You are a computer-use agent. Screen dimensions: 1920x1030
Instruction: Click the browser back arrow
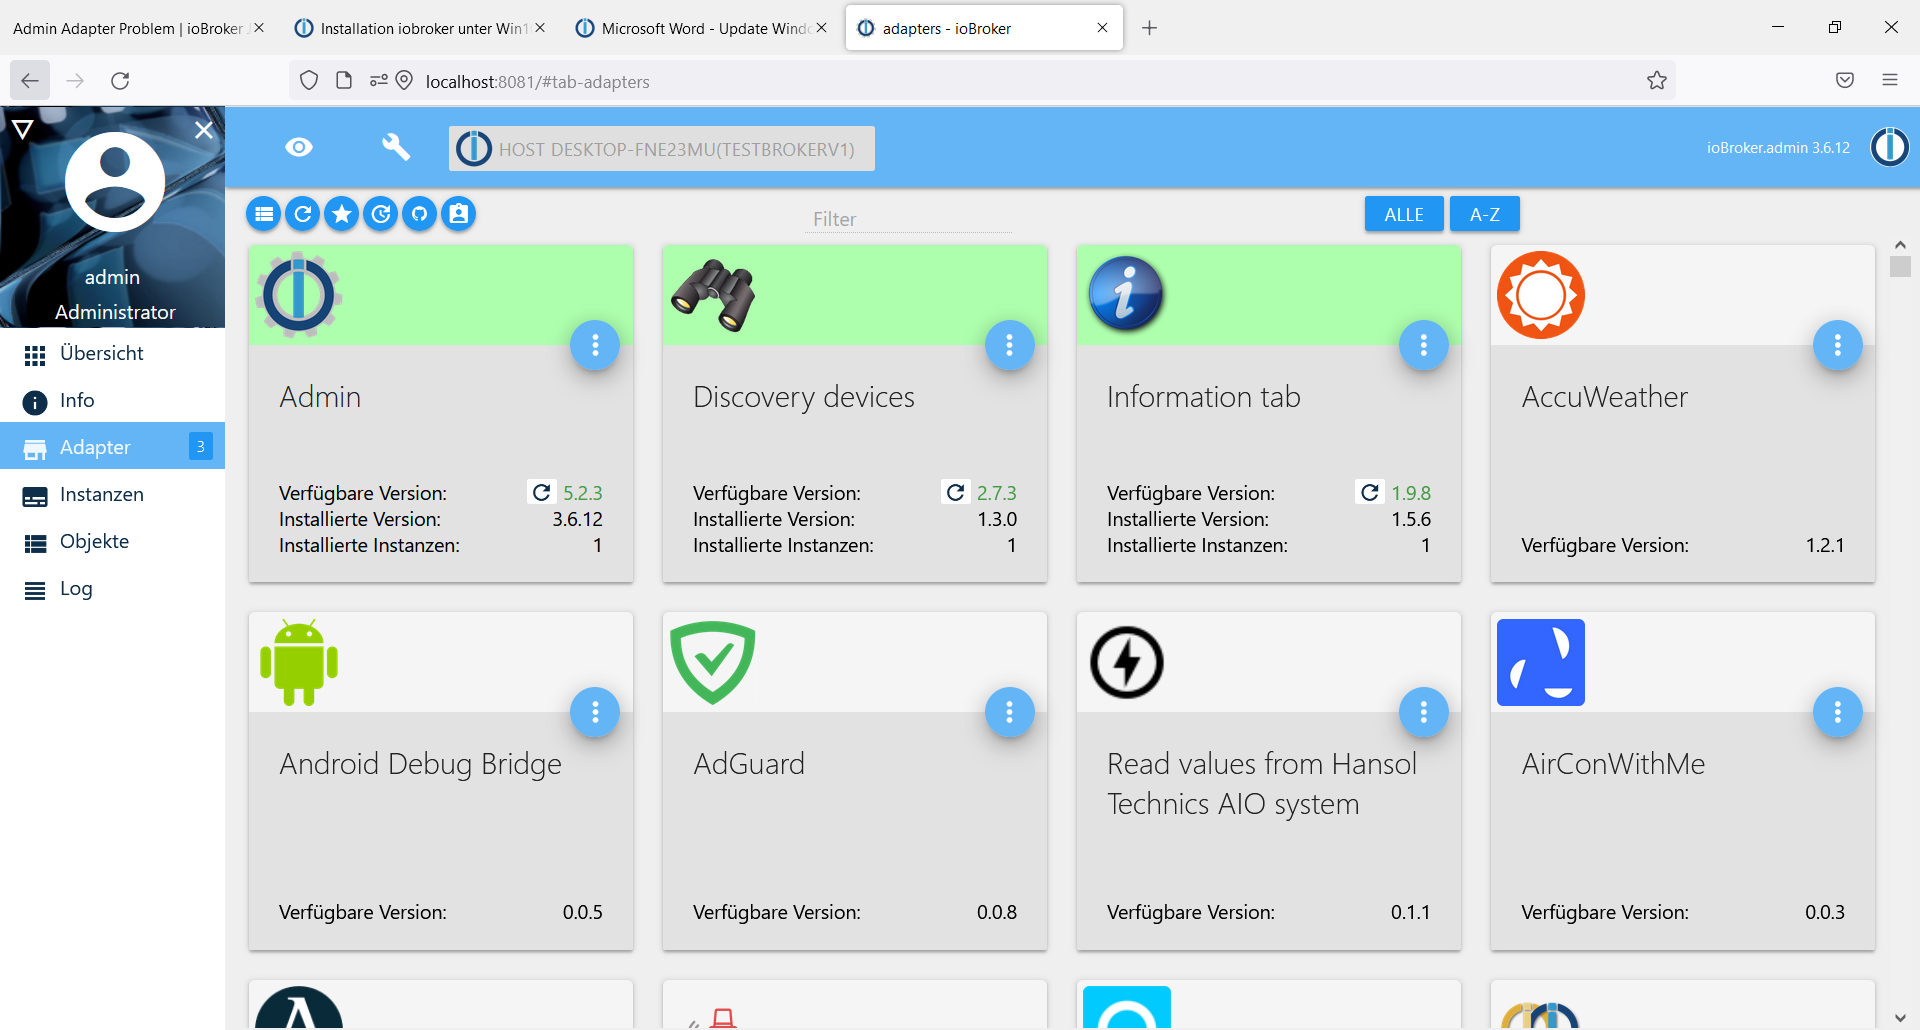click(x=30, y=81)
